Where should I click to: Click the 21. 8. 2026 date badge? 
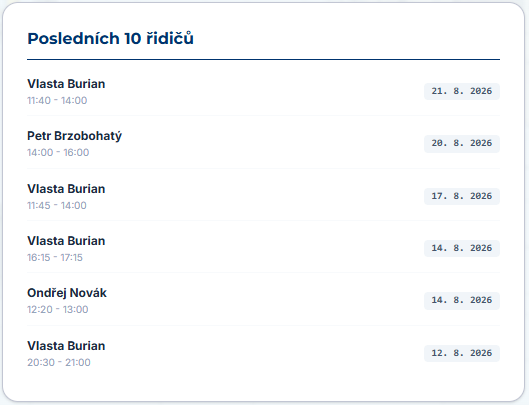pyautogui.click(x=462, y=91)
